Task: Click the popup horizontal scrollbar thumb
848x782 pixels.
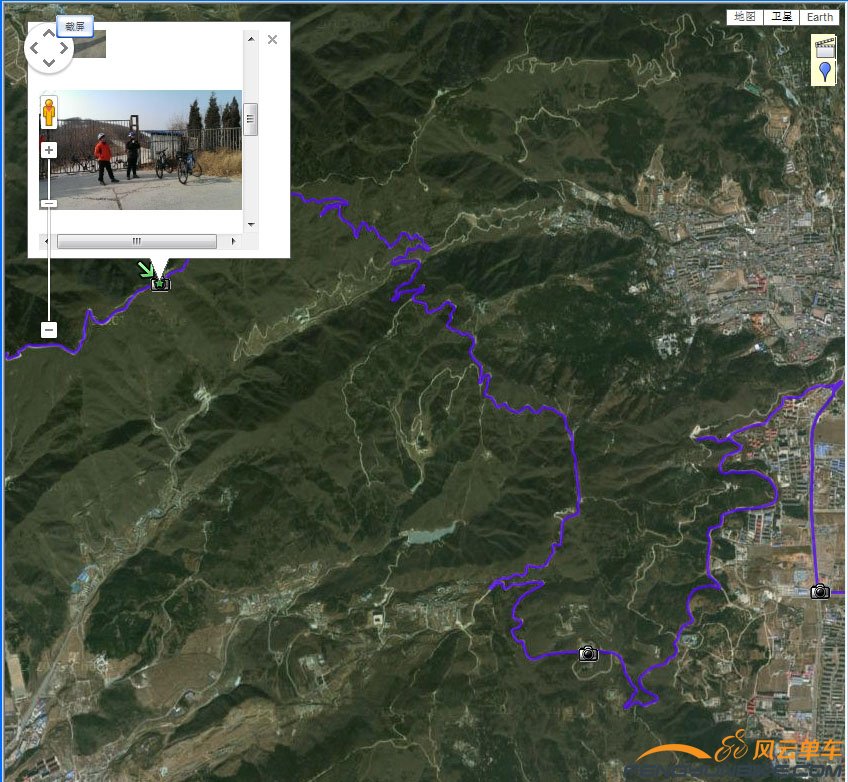Action: click(136, 241)
